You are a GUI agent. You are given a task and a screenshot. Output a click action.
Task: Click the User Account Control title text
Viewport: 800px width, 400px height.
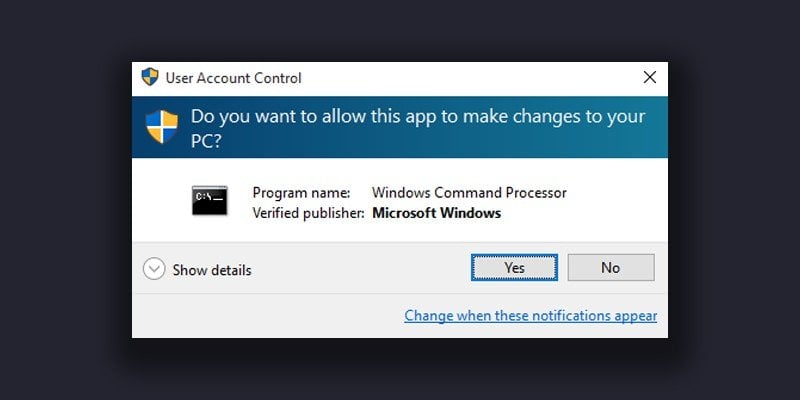pos(233,78)
